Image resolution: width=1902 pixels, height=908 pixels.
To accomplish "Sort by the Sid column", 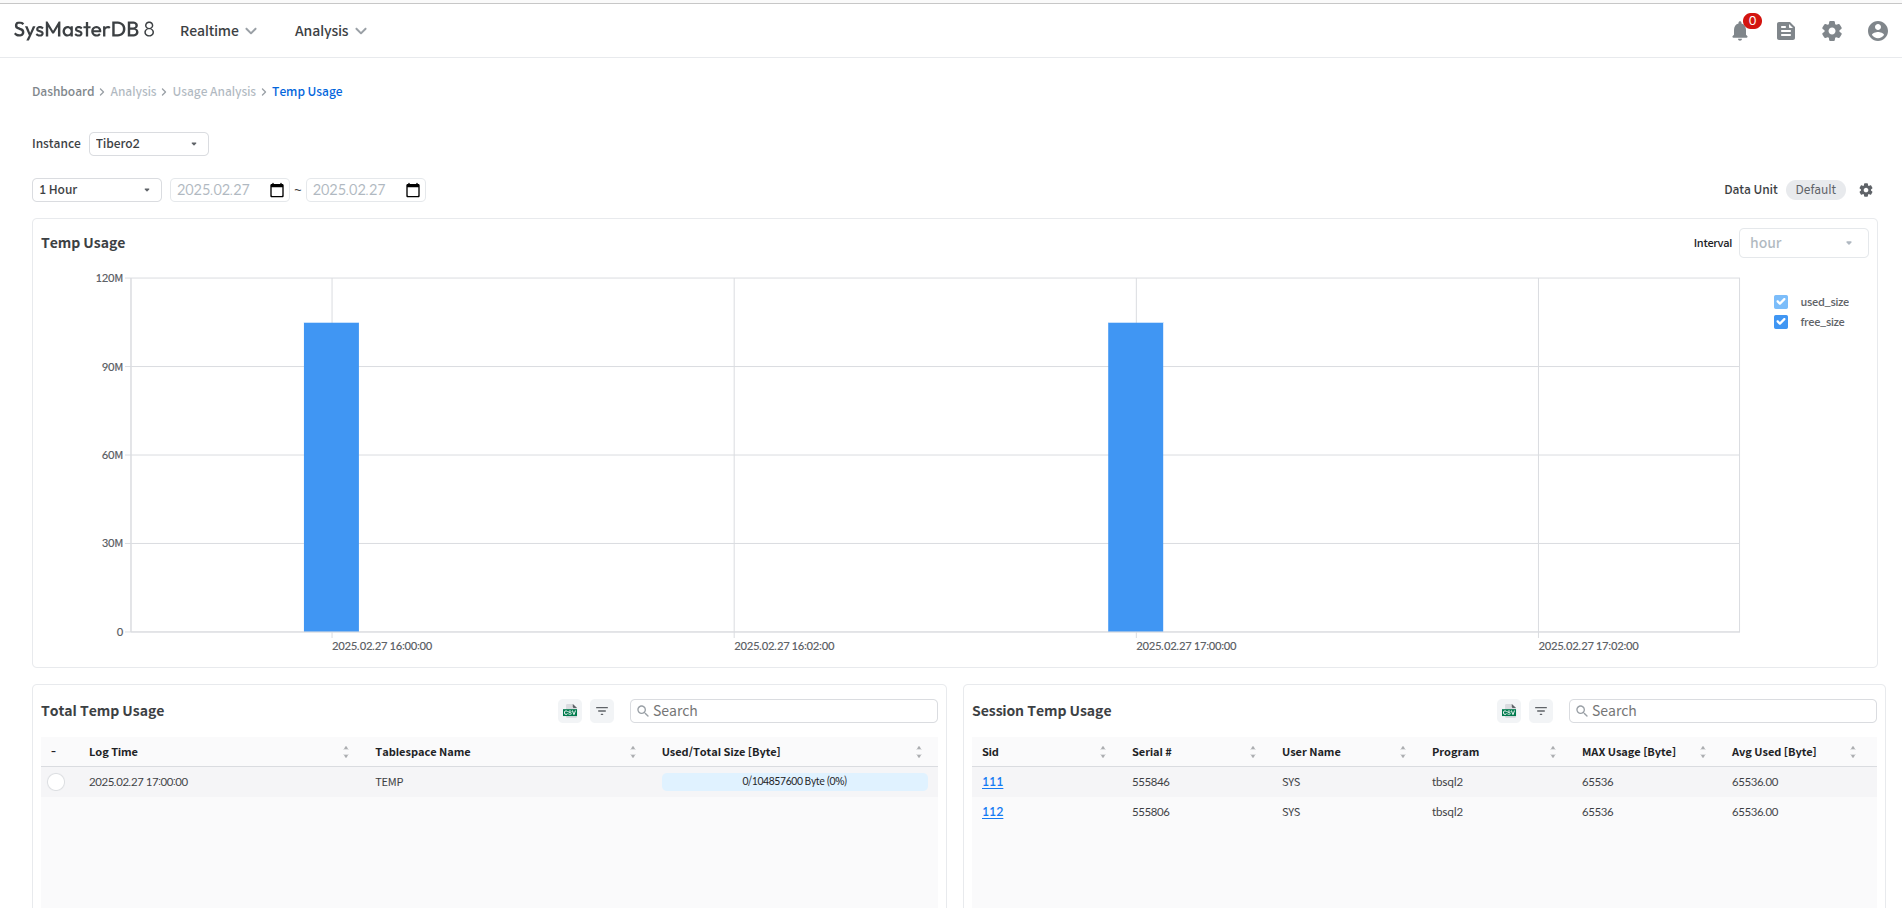I will click(1103, 752).
